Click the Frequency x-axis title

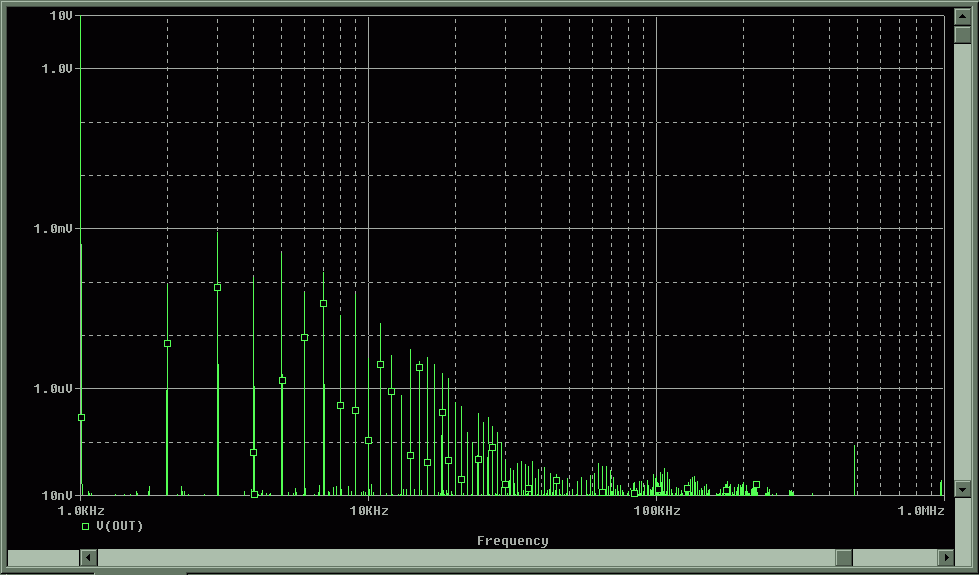512,541
